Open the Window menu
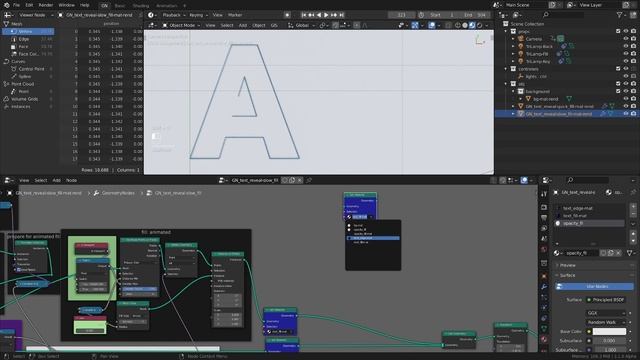 (67, 5)
